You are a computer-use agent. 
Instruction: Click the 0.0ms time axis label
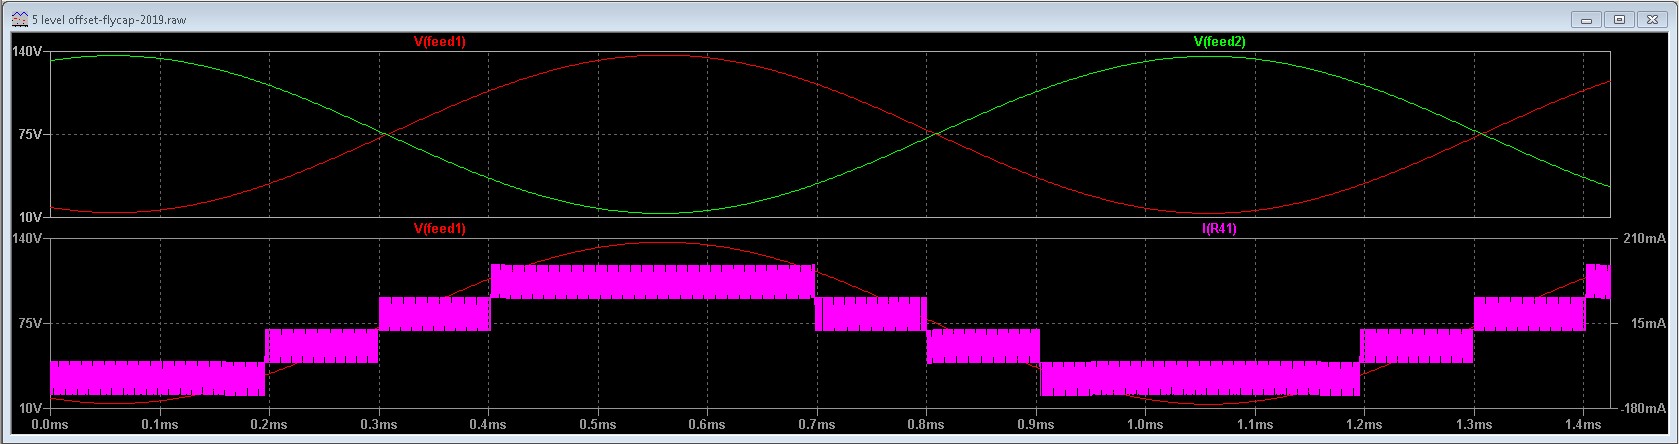coord(50,425)
